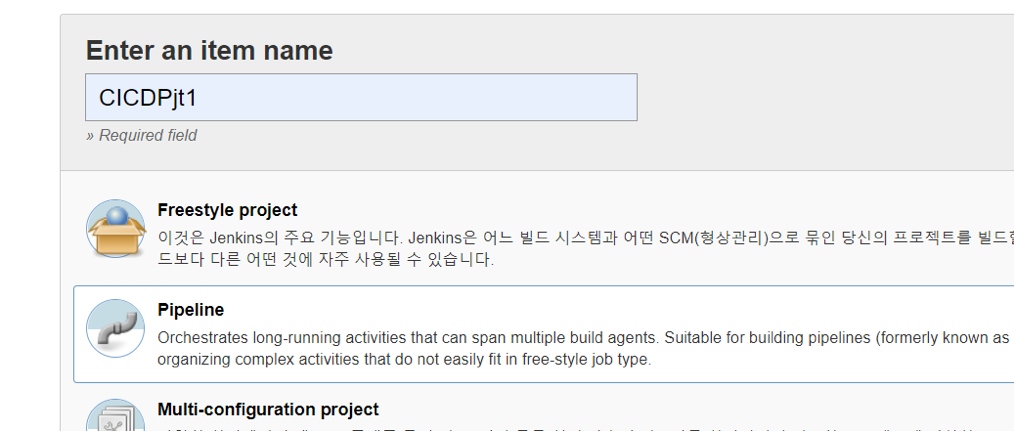
Task: Click the blue globe atop Freestyle box
Action: click(117, 216)
